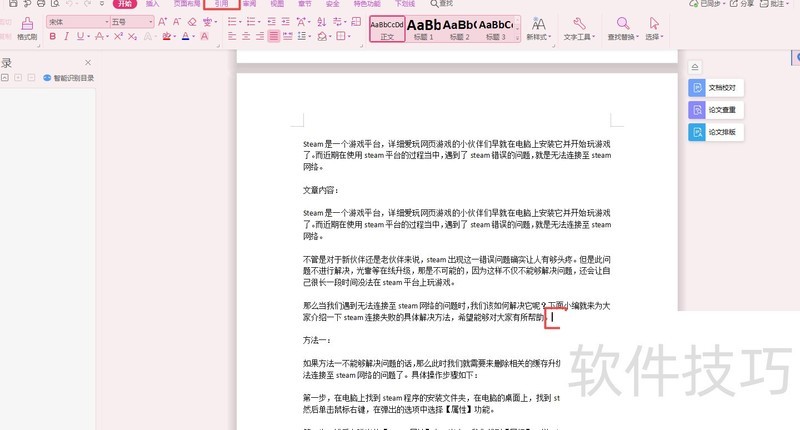Toggle subscript X₂ formatting
The image size is (800, 430).
pos(132,36)
